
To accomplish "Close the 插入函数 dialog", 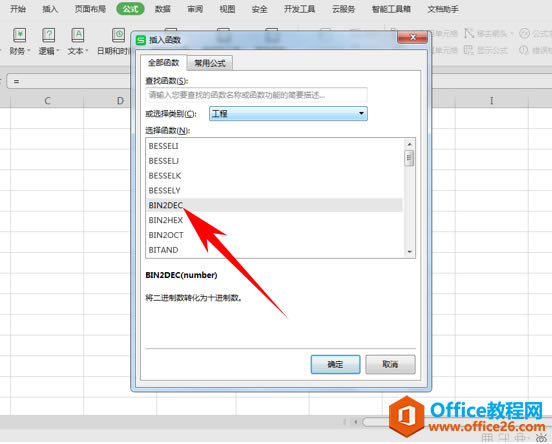I will tap(413, 37).
